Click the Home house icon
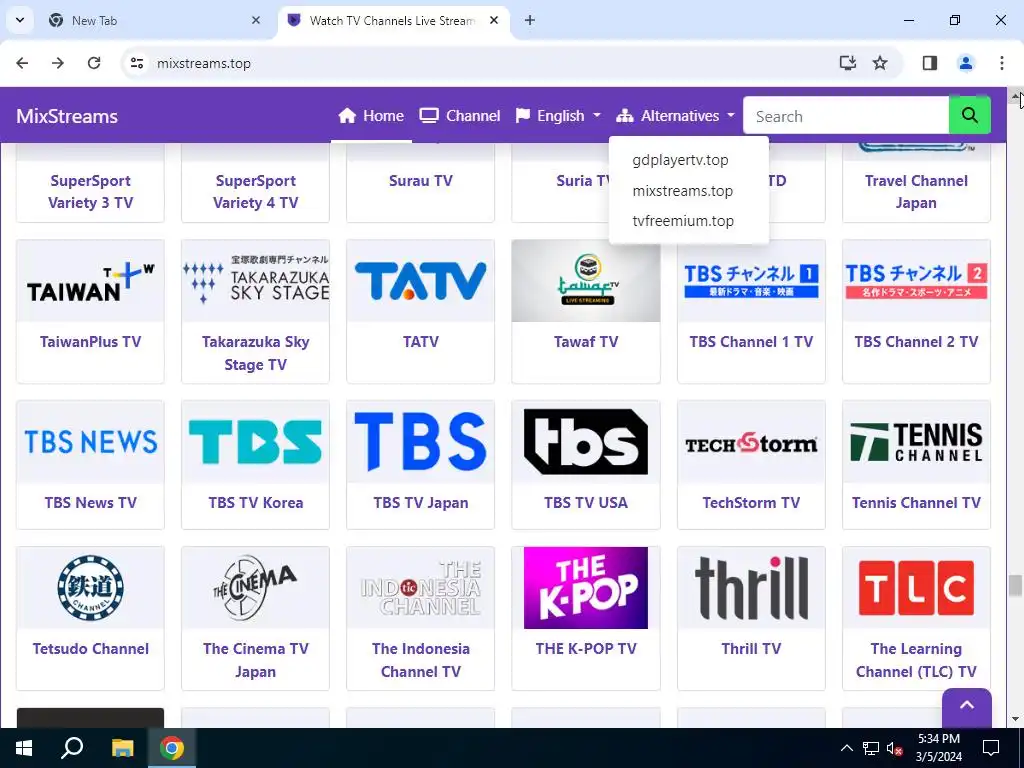Viewport: 1024px width, 768px height. click(x=347, y=116)
